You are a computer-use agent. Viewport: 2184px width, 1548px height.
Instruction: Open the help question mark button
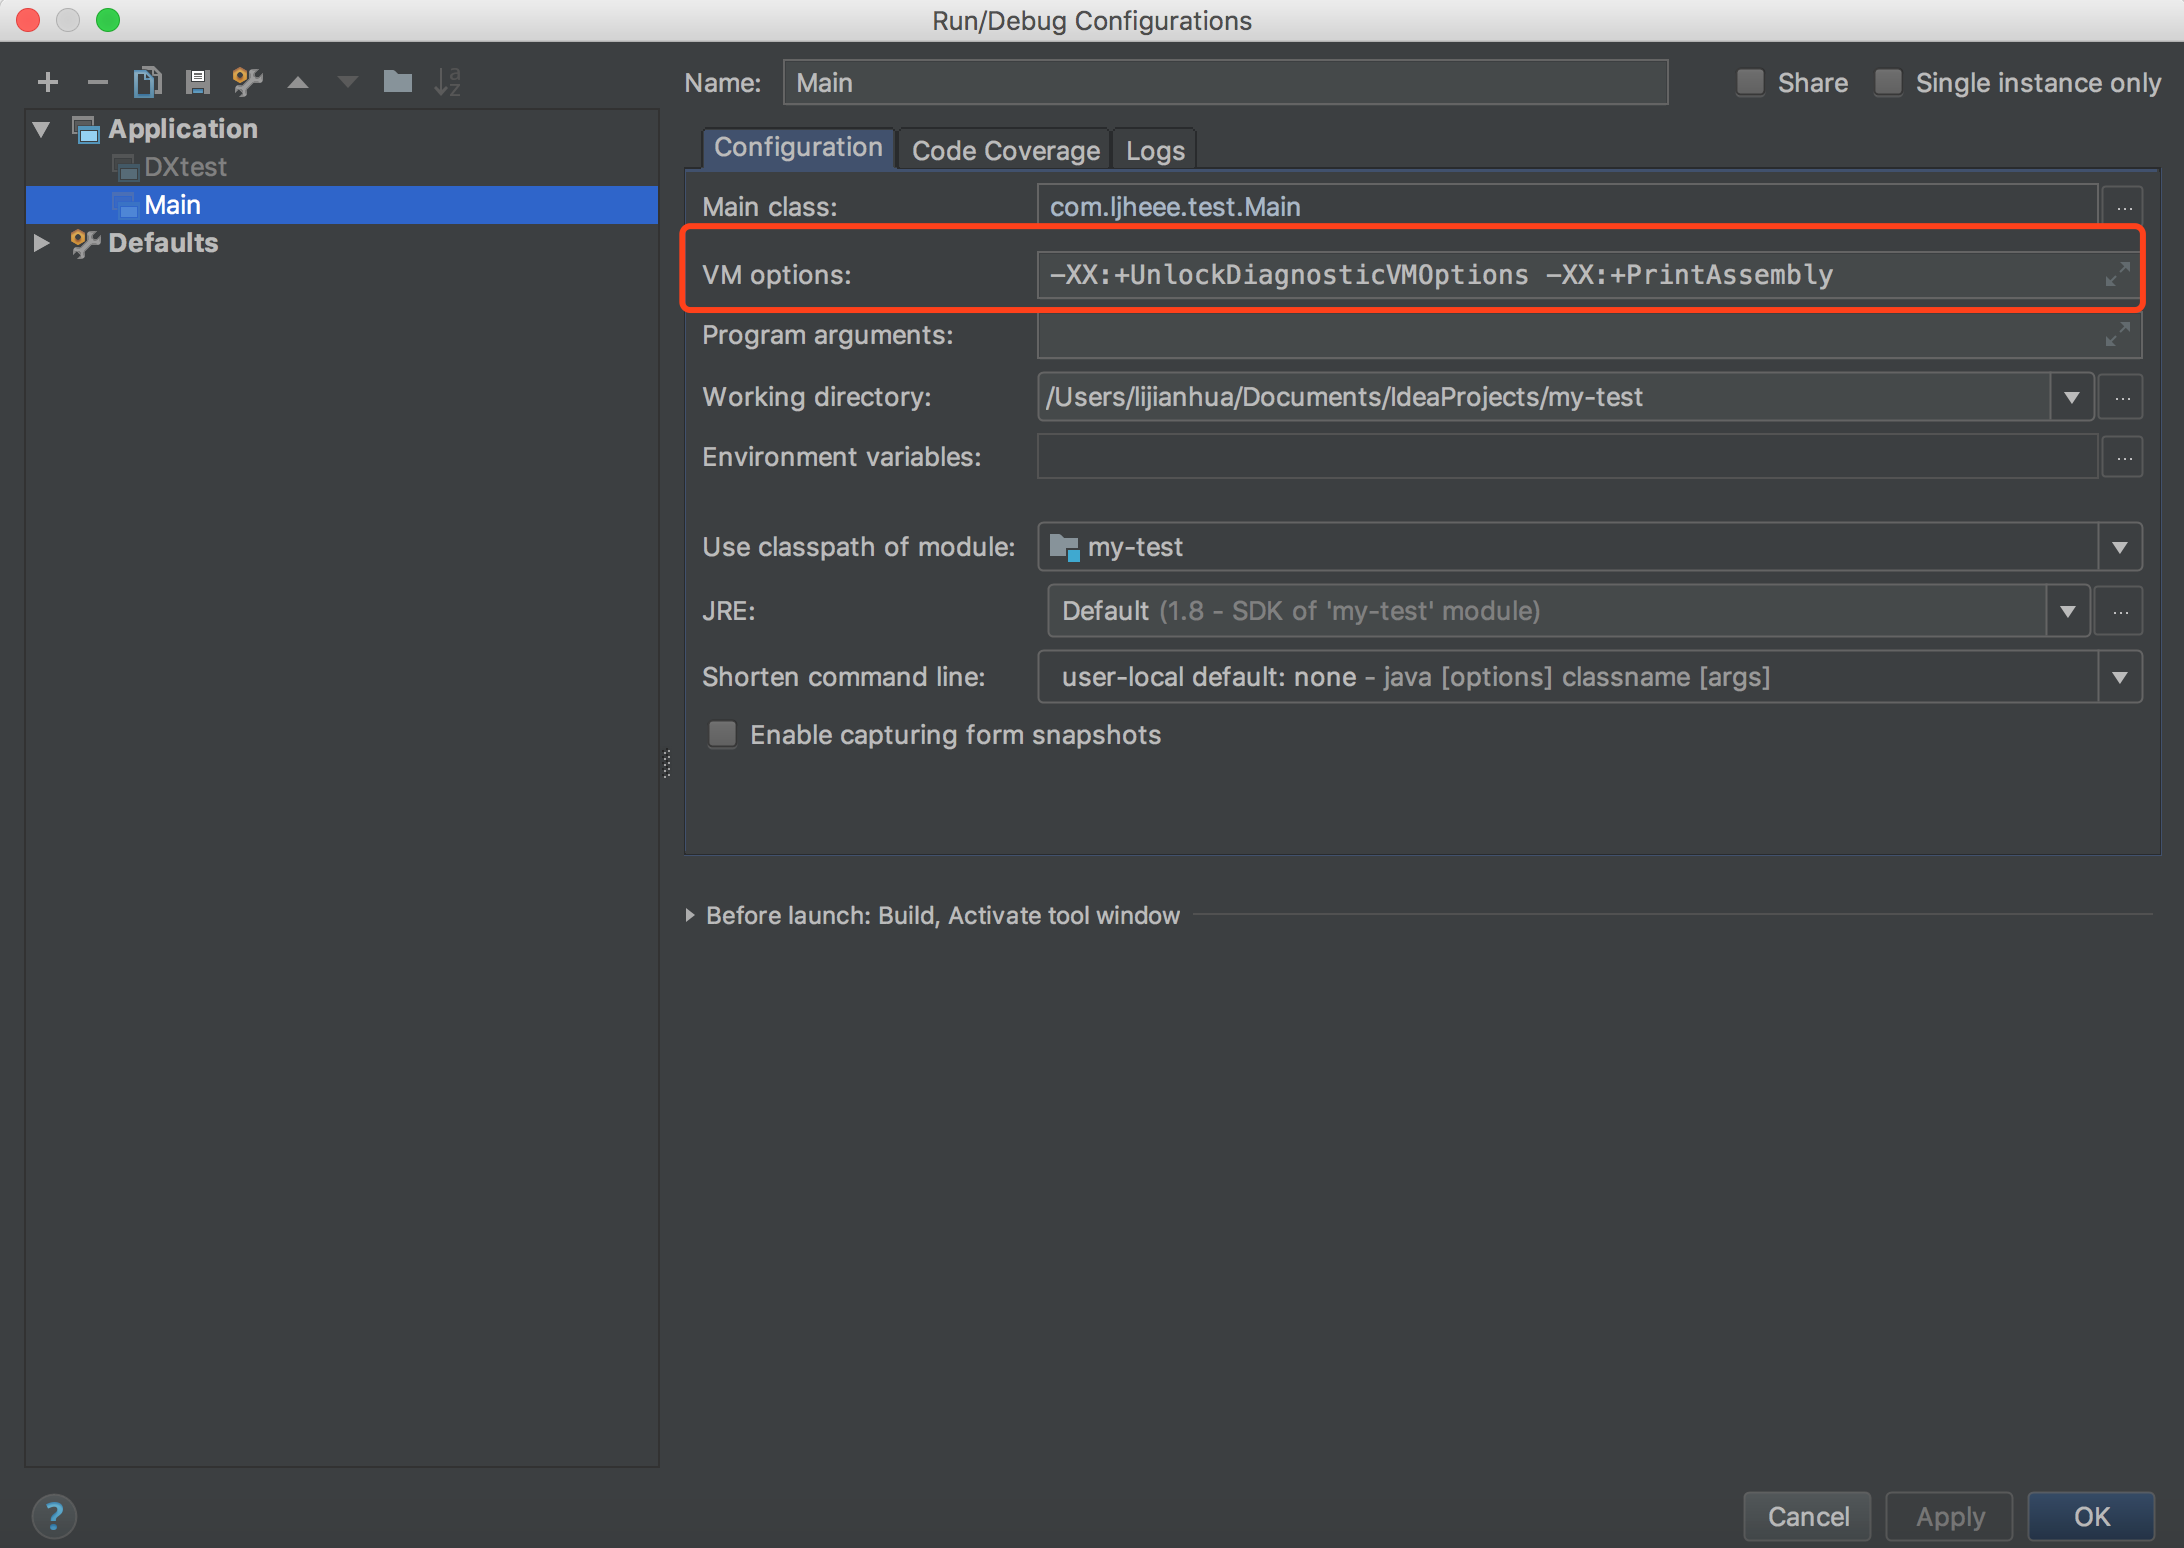point(54,1516)
